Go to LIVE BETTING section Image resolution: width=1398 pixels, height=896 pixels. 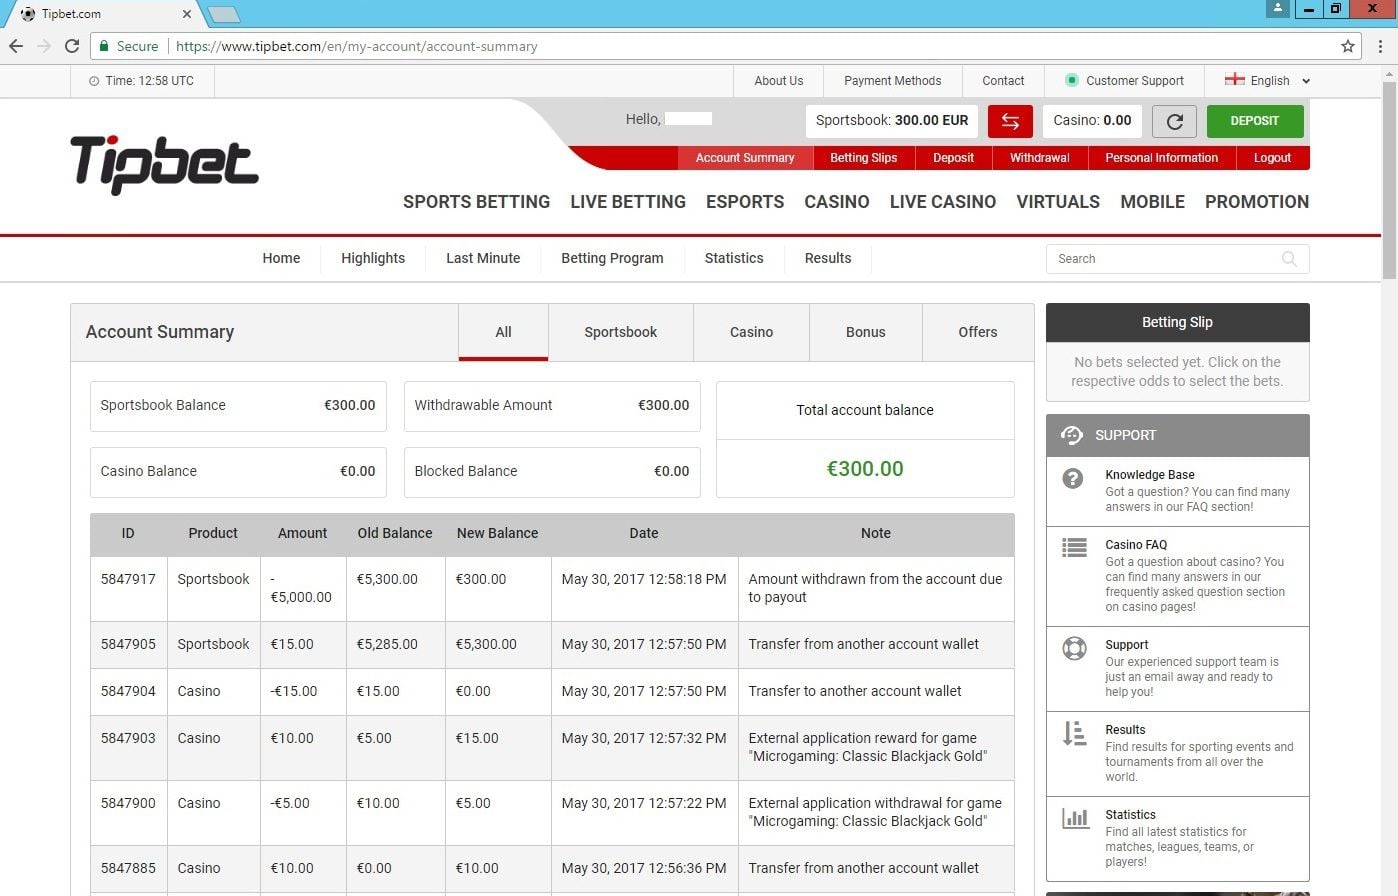(628, 202)
